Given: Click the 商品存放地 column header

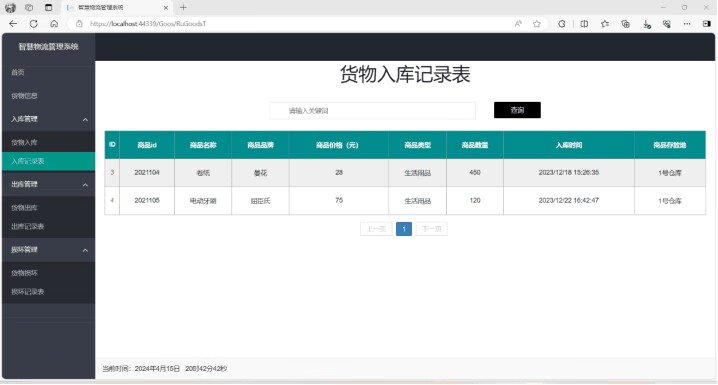Looking at the screenshot, I should (669, 145).
